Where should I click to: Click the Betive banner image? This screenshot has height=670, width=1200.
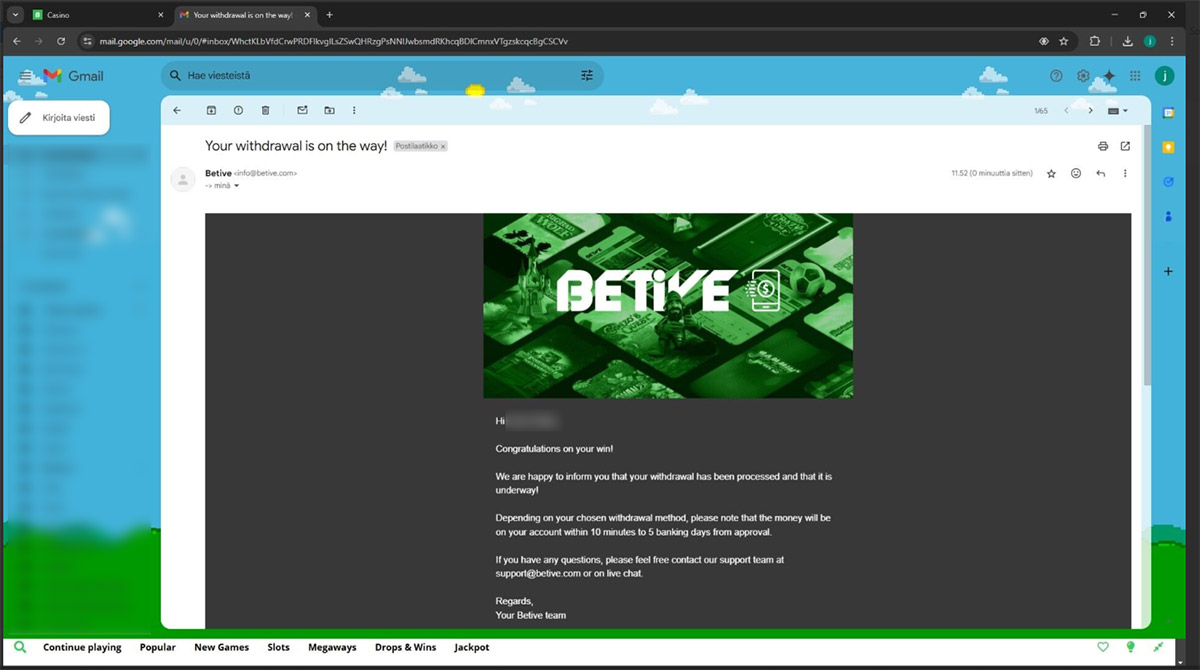(x=668, y=305)
